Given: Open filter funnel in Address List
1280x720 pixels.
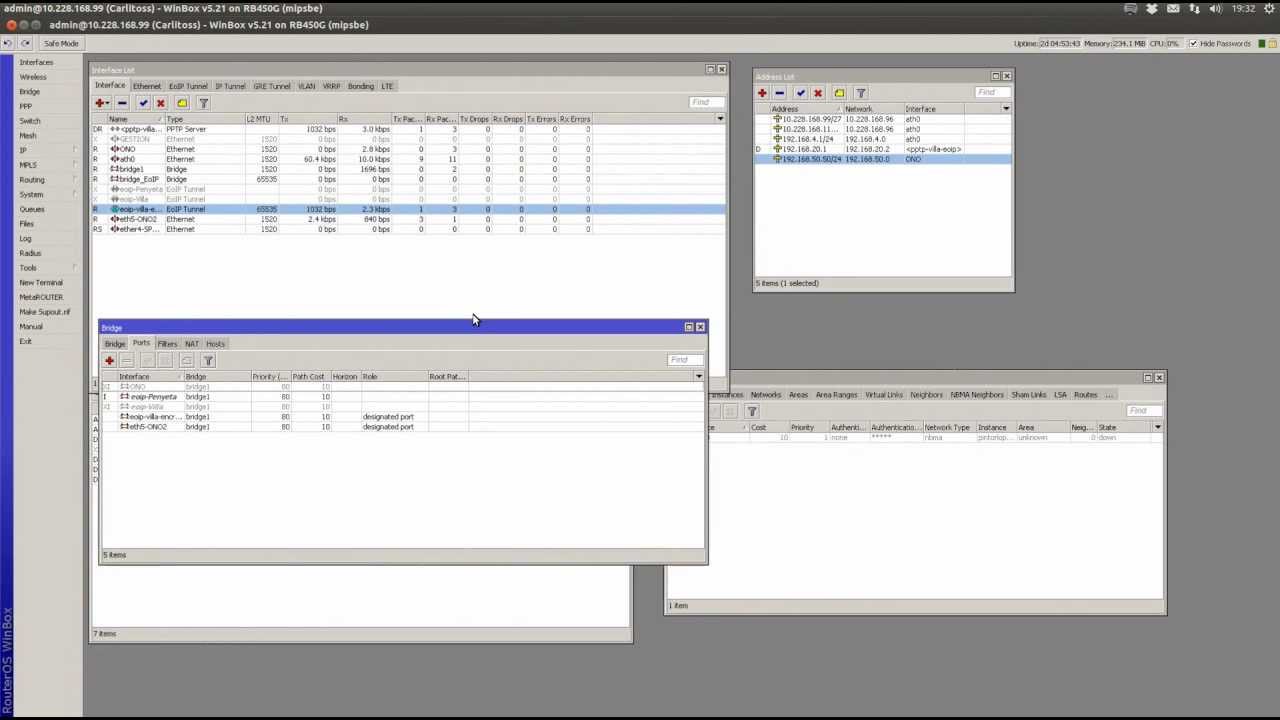Looking at the screenshot, I should coord(861,93).
